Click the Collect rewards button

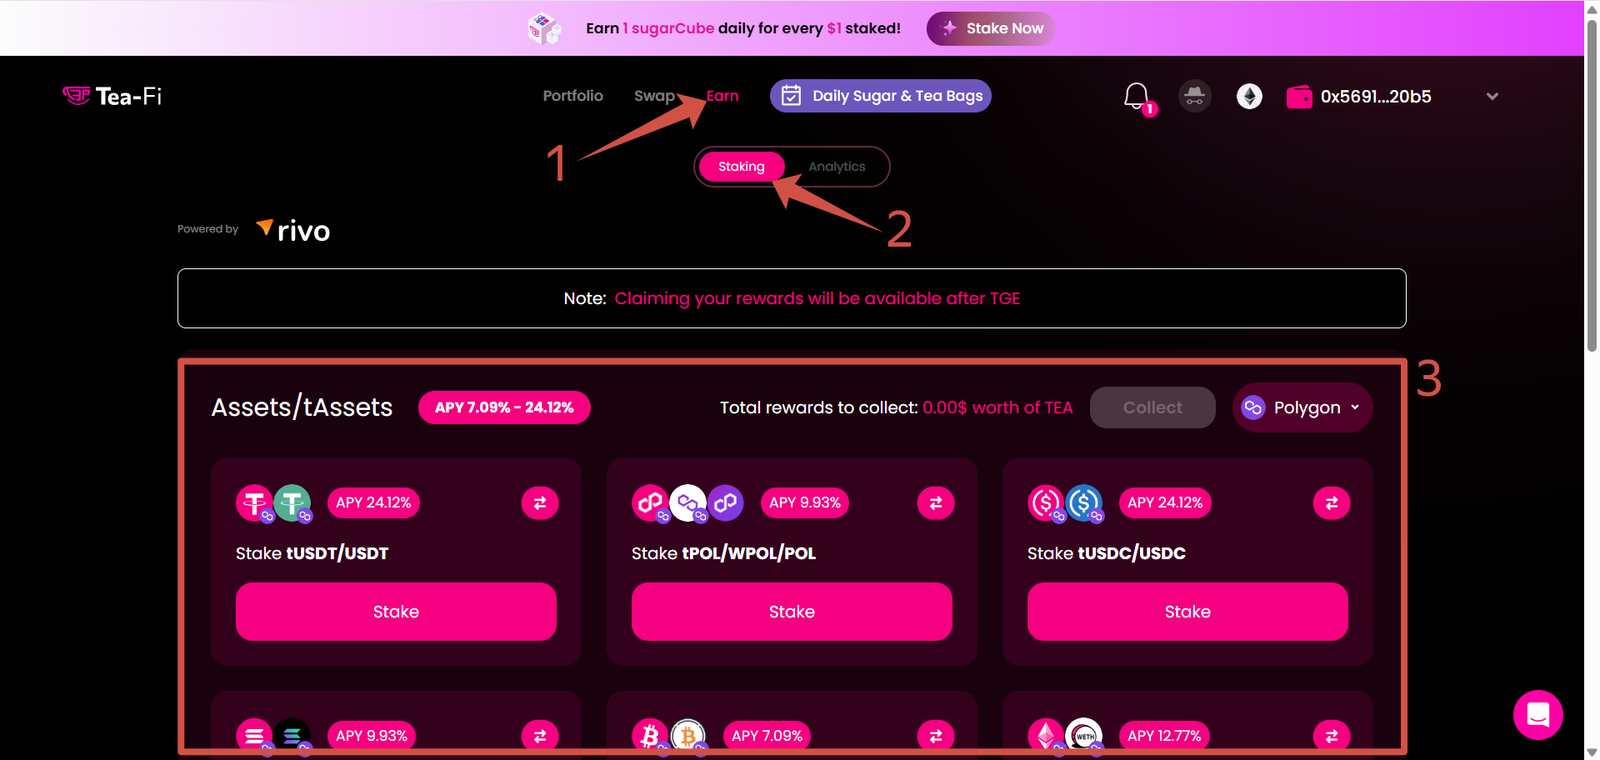(1152, 408)
